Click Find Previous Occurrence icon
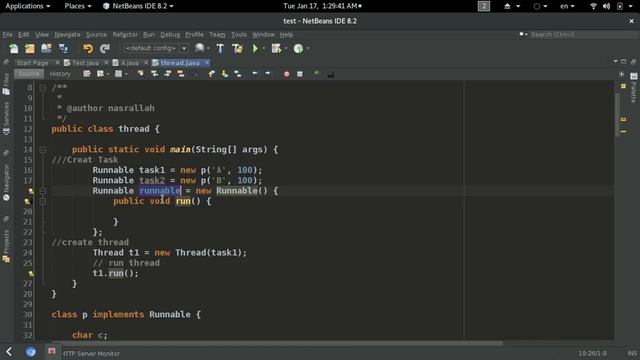Image resolution: width=640 pixels, height=360 pixels. (154, 74)
